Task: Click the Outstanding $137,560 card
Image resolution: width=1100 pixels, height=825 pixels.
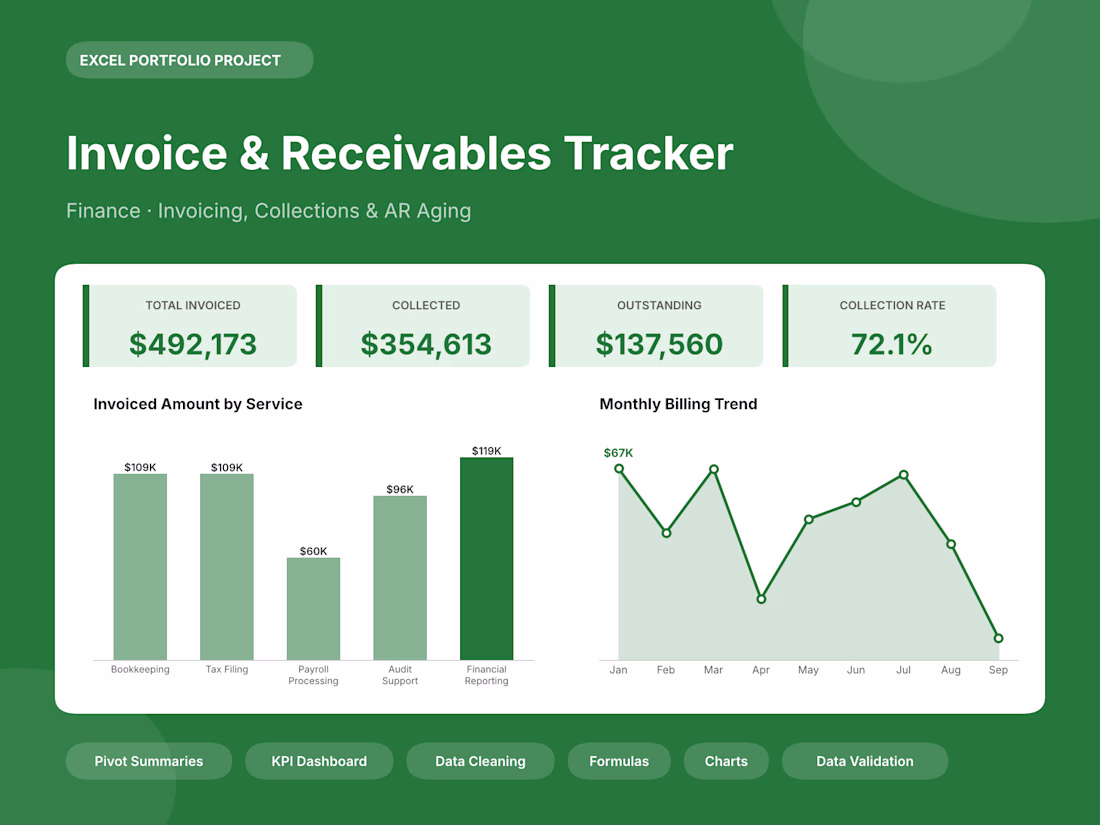Action: pos(656,326)
